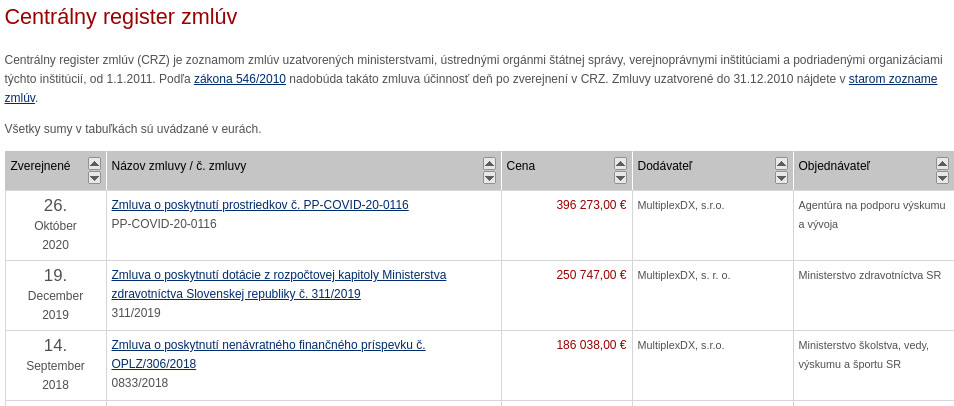Image resolution: width=954 pixels, height=406 pixels.
Task: Sort Cena column ascending arrow
Action: [620, 163]
